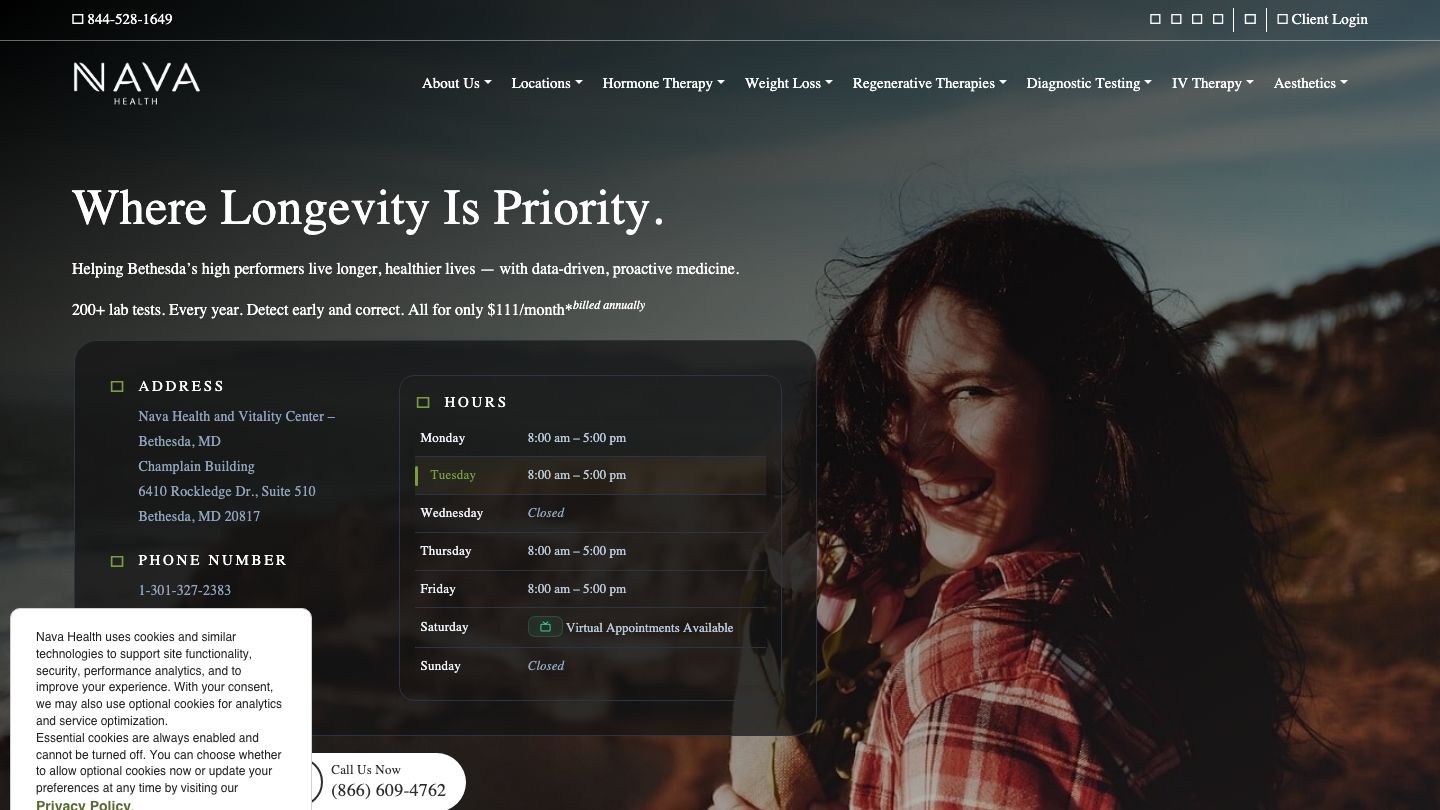
Task: Open the Aesthetics menu
Action: tap(1310, 83)
